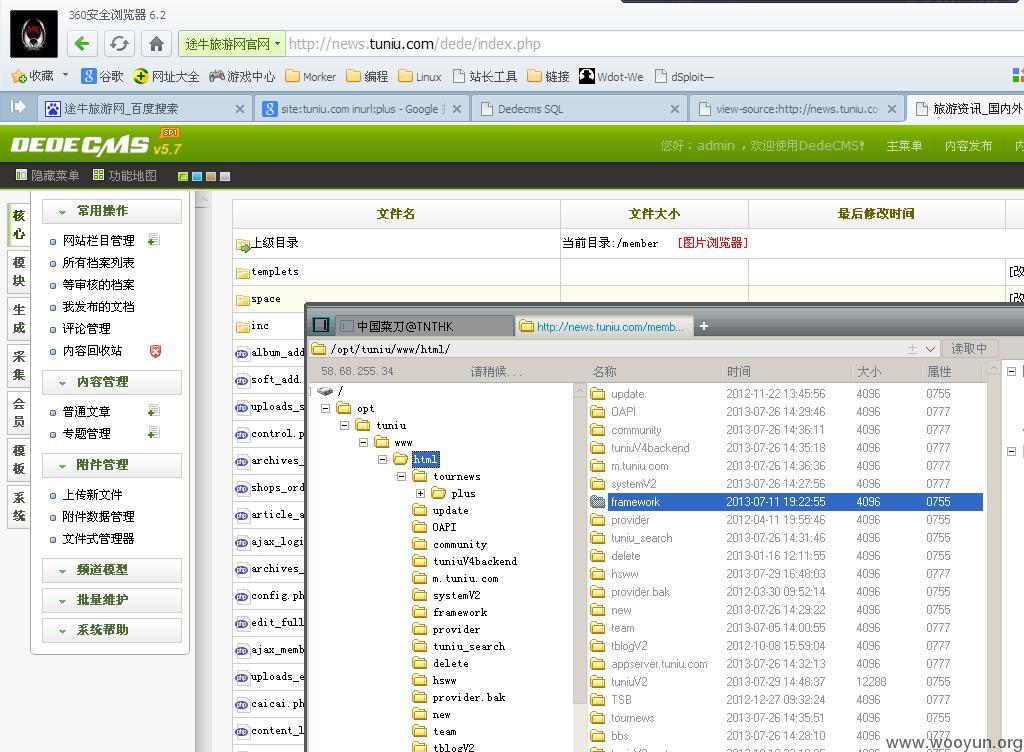Open the 主菜单 top menu

pyautogui.click(x=904, y=146)
